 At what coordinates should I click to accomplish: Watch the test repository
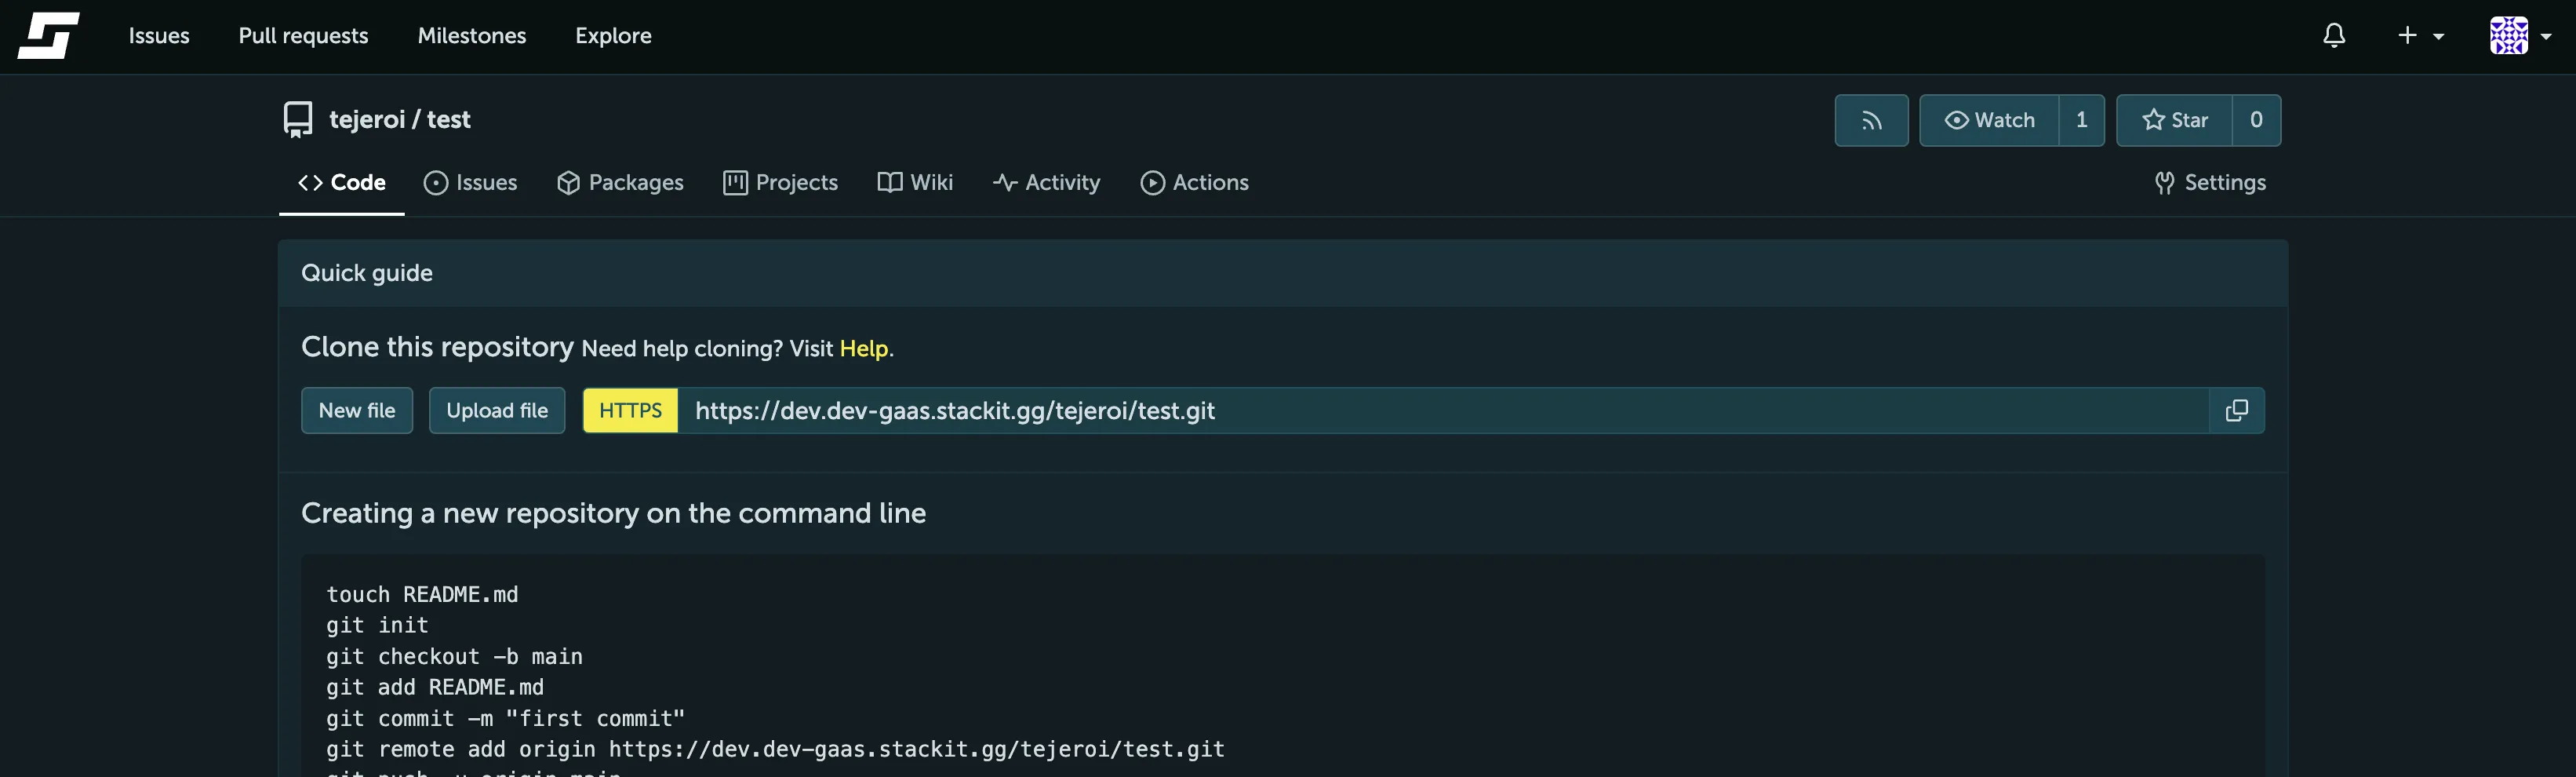(x=1988, y=120)
